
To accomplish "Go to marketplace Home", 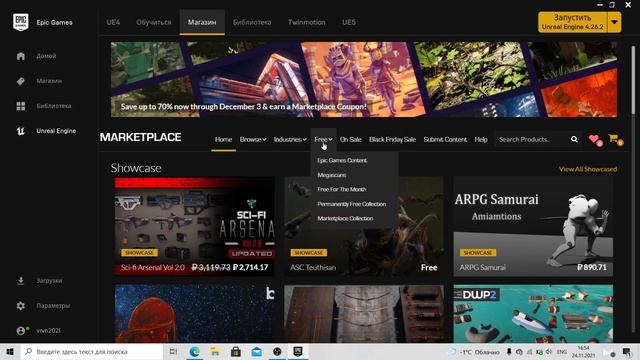I will pyautogui.click(x=223, y=140).
